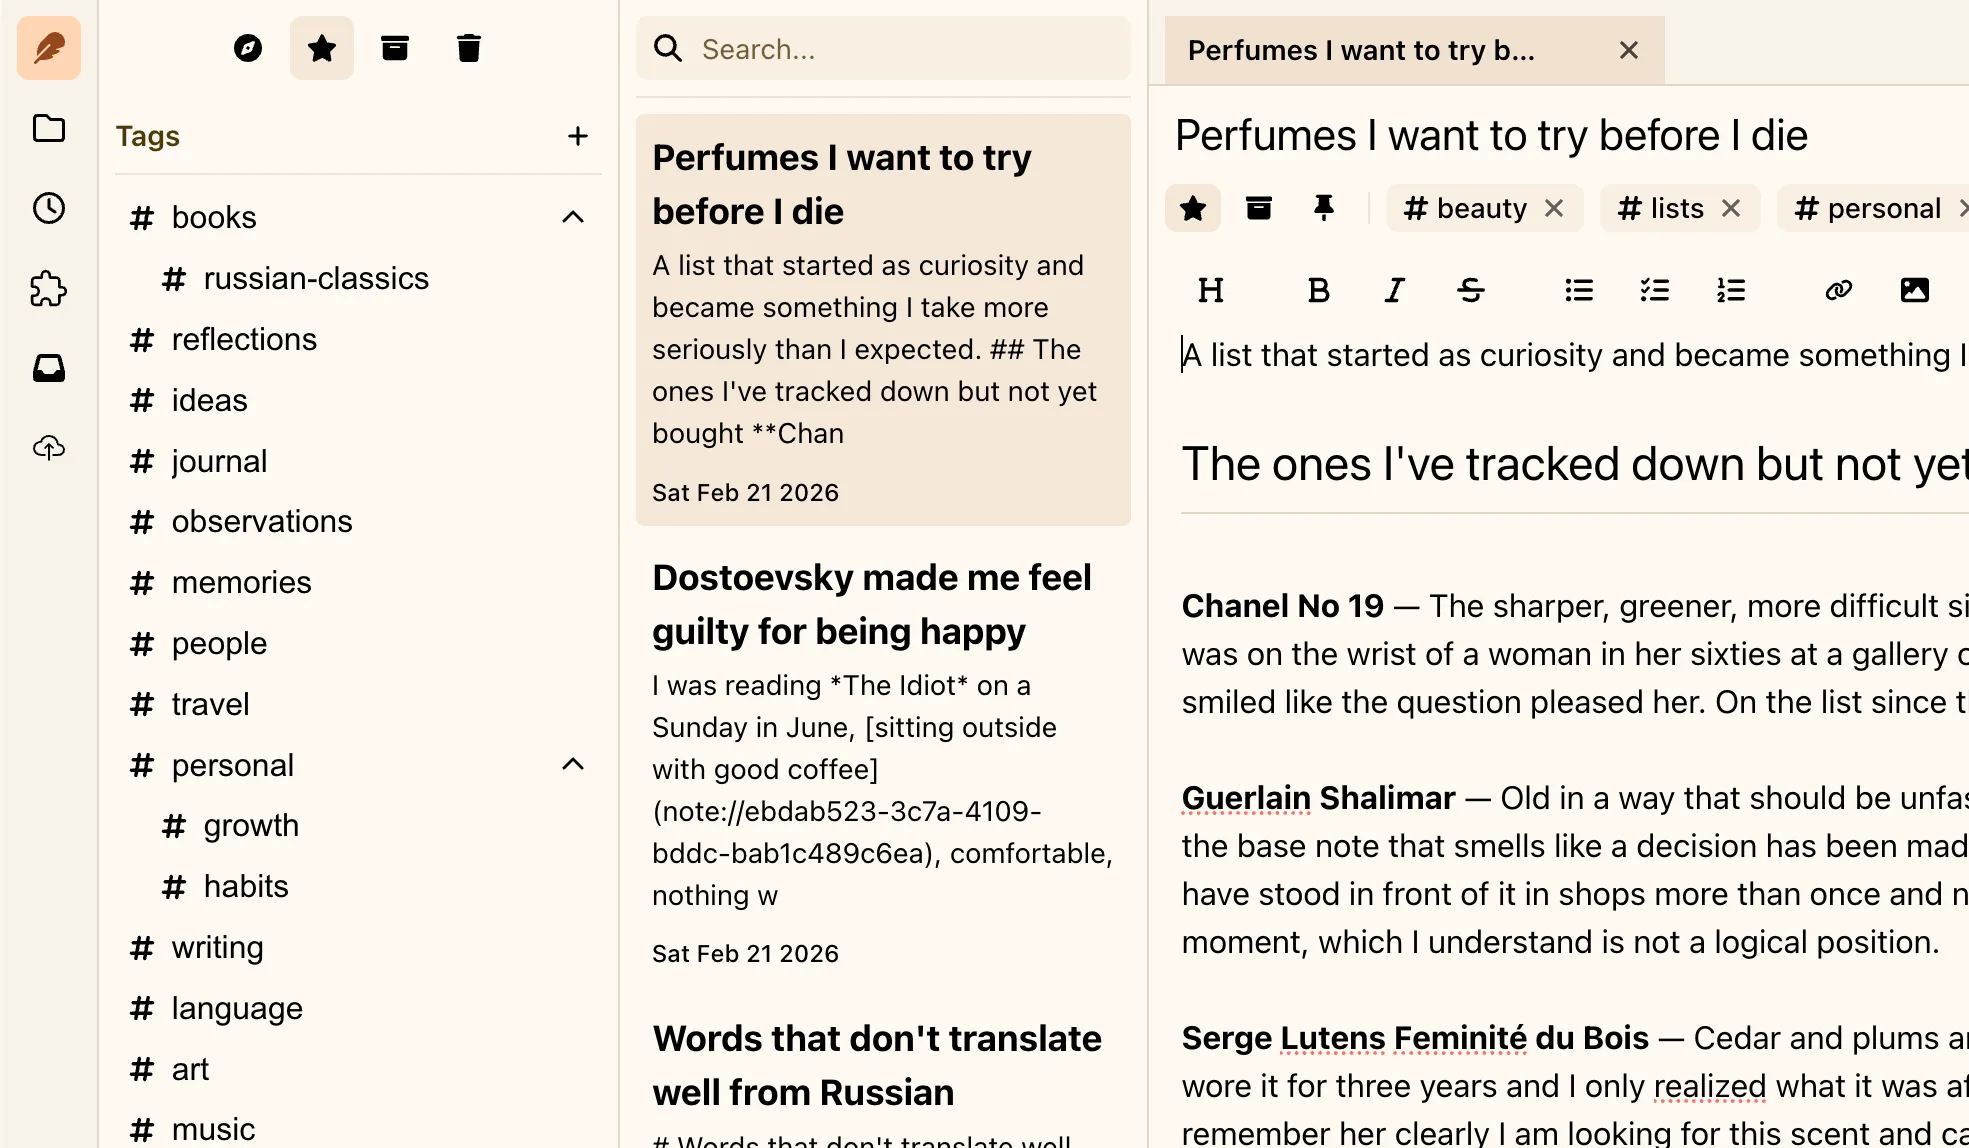
Task: Open the cloud sync panel in the sidebar
Action: pos(48,447)
